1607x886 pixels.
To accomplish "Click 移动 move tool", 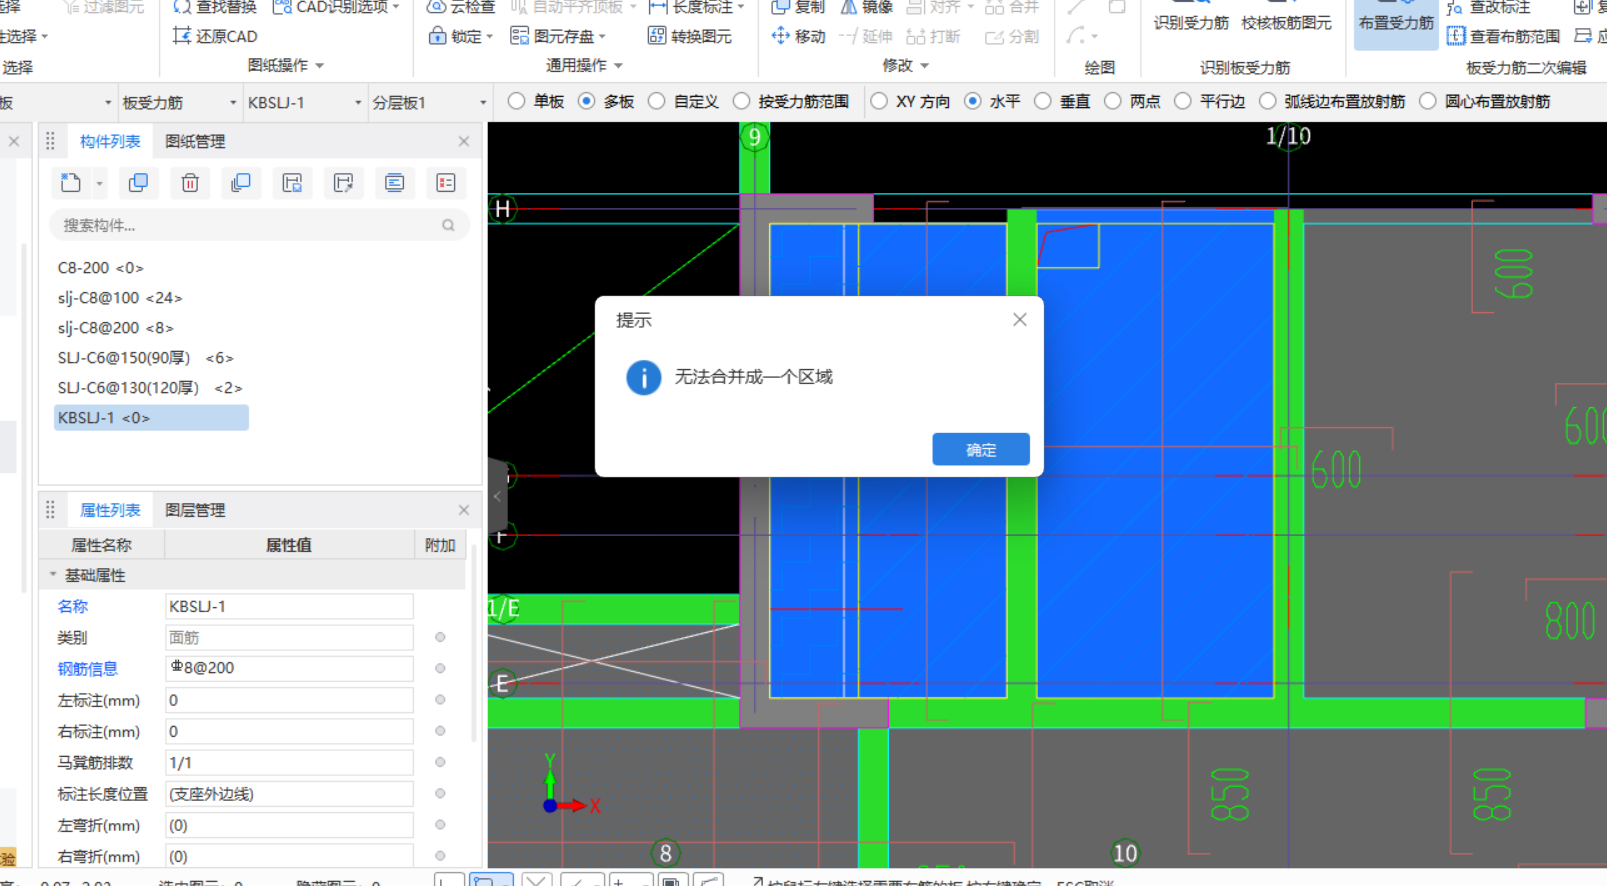I will pyautogui.click(x=798, y=36).
